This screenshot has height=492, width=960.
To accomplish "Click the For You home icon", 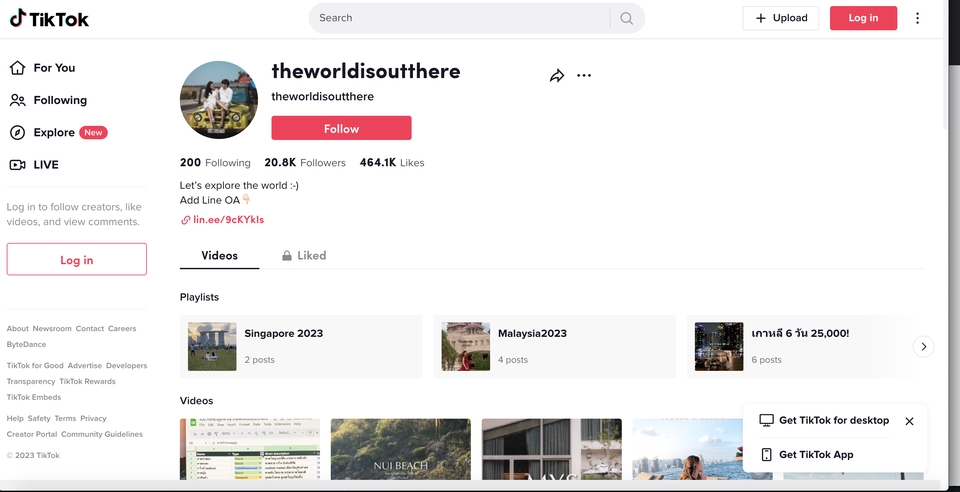I will (17, 68).
